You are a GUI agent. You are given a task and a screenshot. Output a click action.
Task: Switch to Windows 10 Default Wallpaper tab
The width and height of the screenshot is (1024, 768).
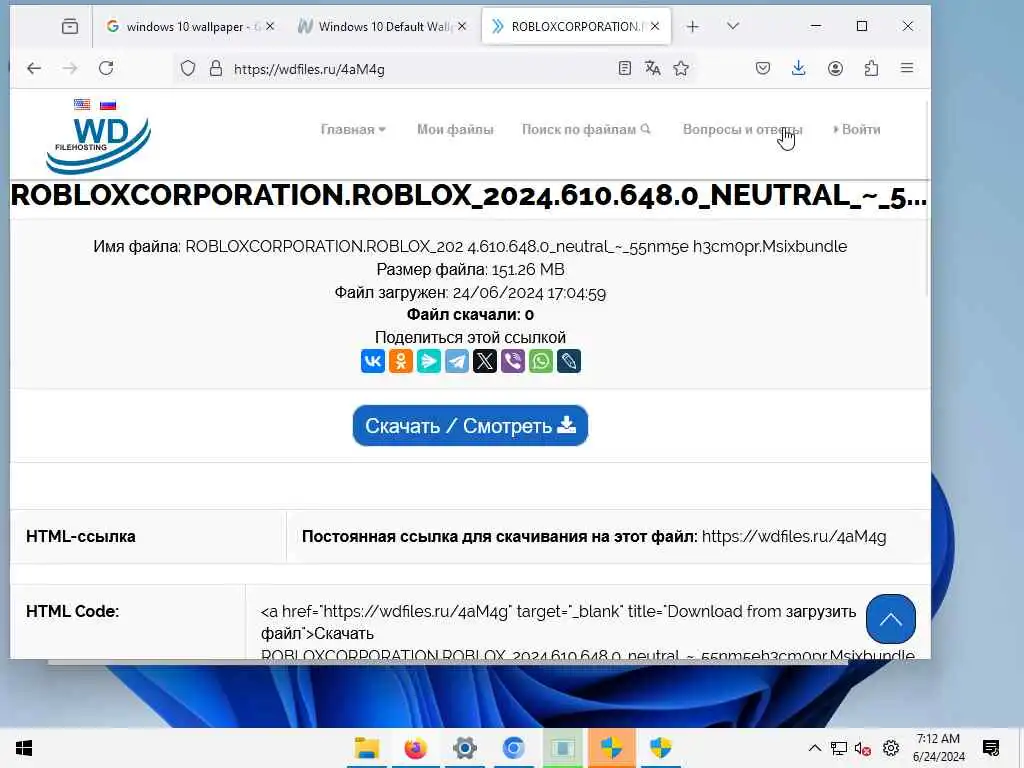pos(381,26)
